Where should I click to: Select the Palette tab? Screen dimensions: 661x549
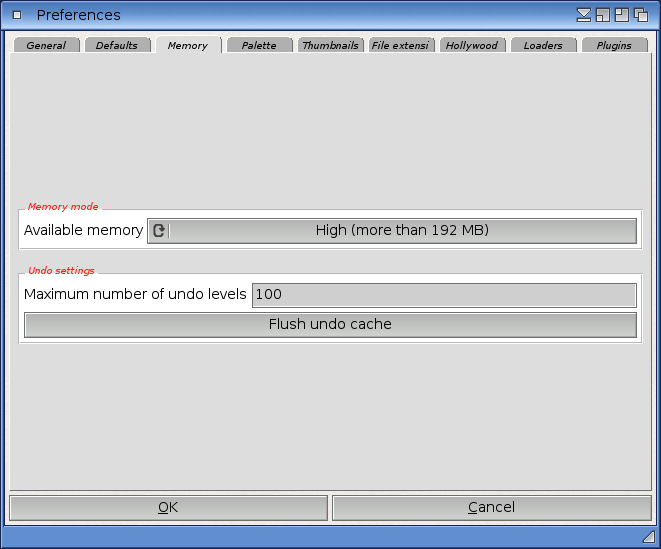pyautogui.click(x=259, y=45)
